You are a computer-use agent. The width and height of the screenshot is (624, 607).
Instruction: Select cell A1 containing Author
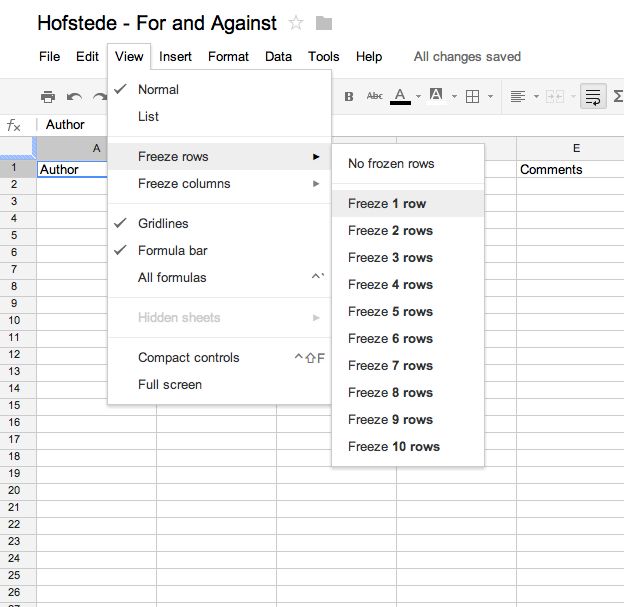click(72, 170)
